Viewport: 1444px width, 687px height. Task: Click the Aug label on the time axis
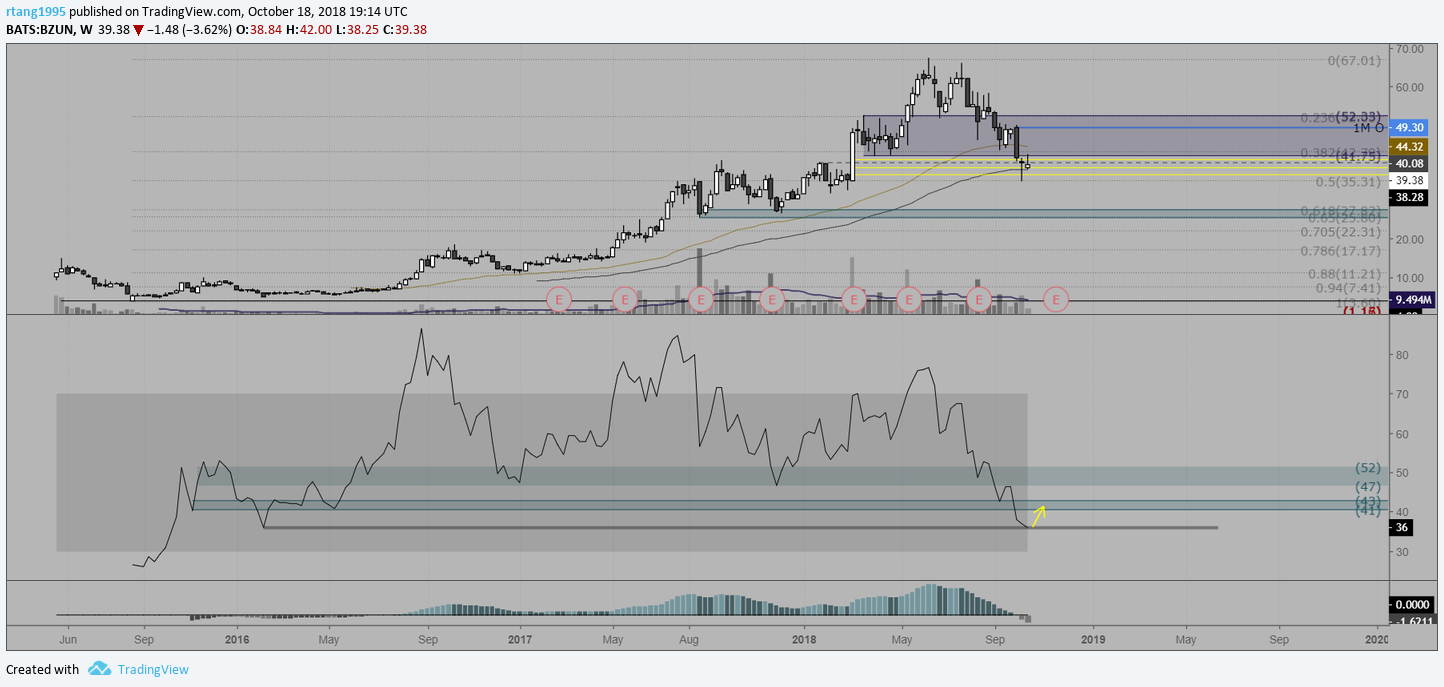tap(689, 638)
